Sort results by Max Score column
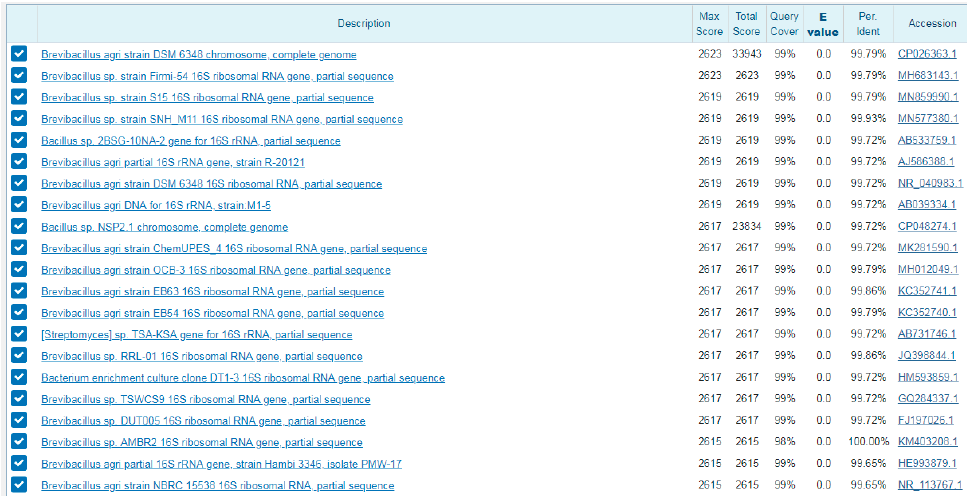The width and height of the screenshot is (967, 500). [709, 24]
